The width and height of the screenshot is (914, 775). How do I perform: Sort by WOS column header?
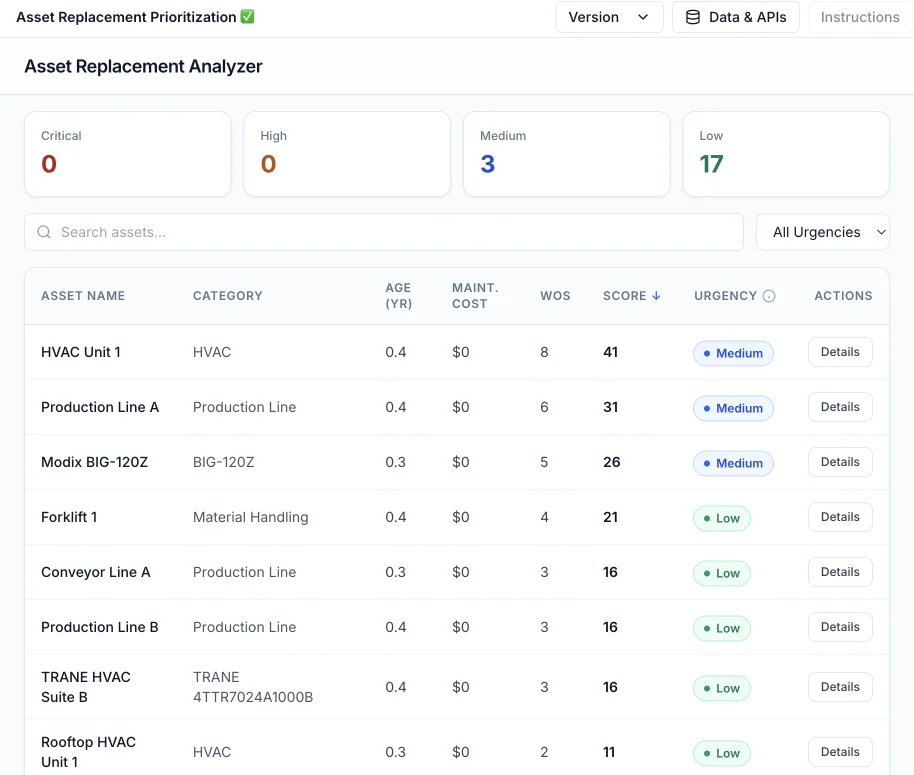point(555,296)
